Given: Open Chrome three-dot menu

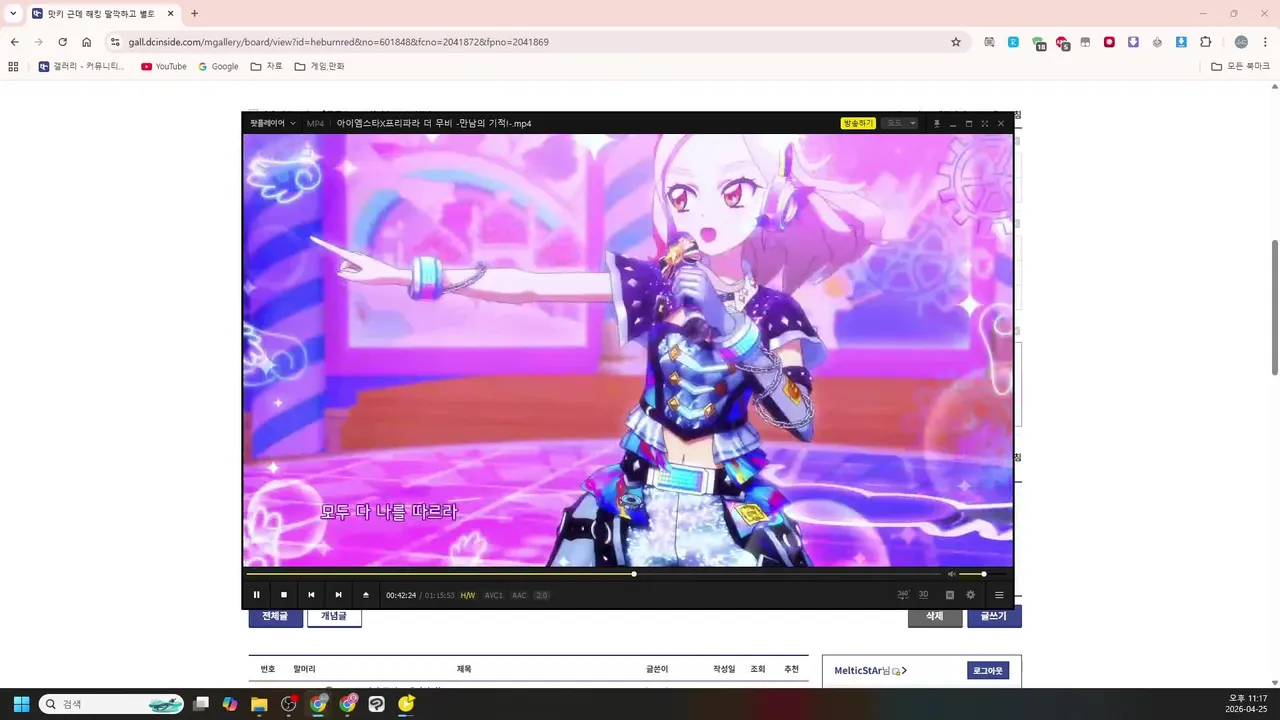Looking at the screenshot, I should point(1265,42).
